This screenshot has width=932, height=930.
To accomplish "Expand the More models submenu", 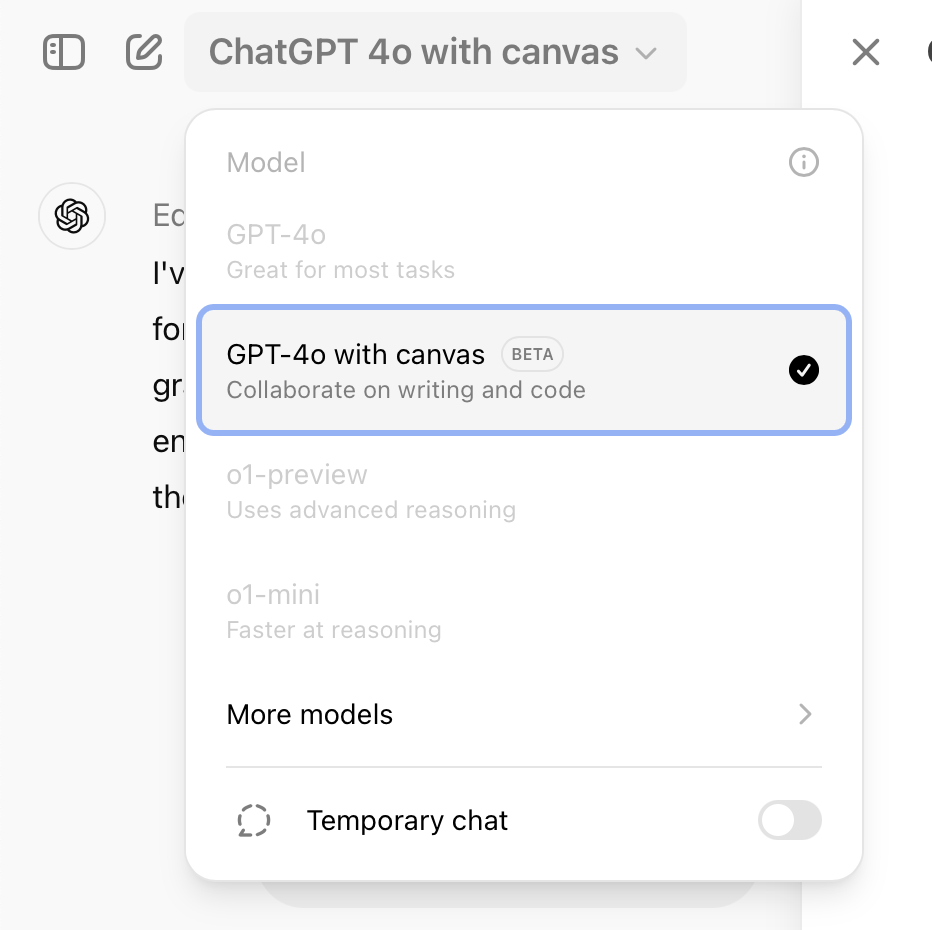I will pos(524,714).
